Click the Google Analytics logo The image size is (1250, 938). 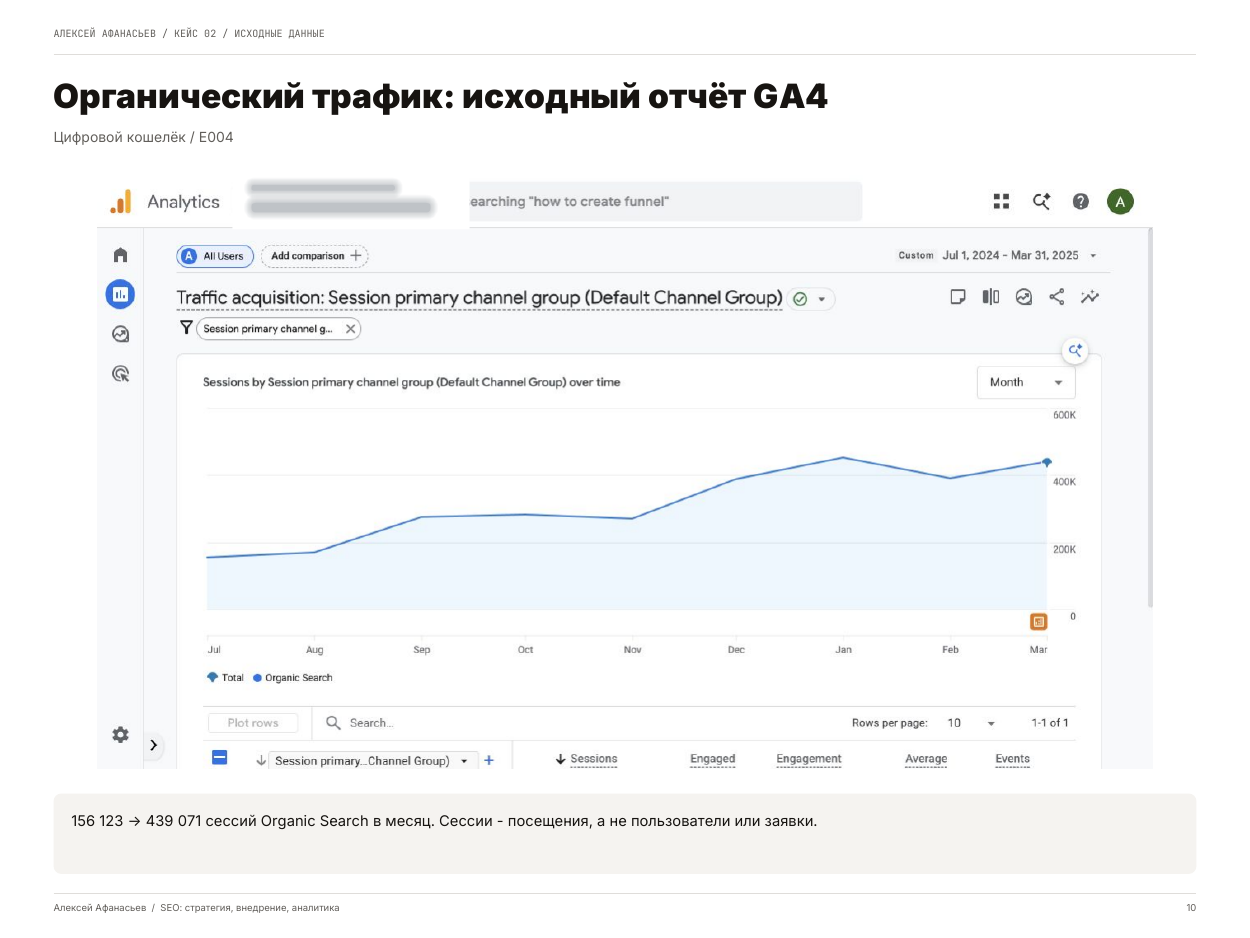[x=121, y=201]
